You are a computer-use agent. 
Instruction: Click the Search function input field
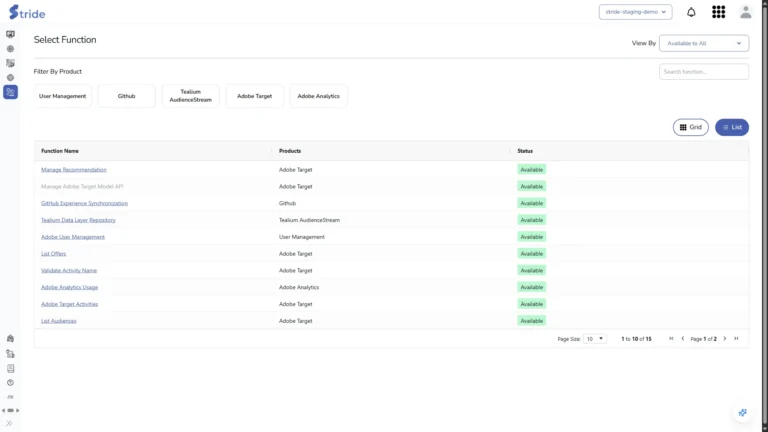[x=704, y=72]
